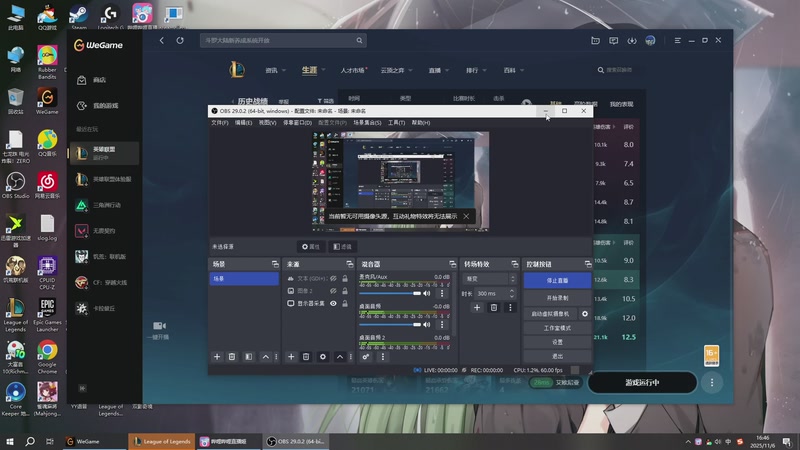This screenshot has height=450, width=800.
Task: Open 编辑(E) menu in OBS
Action: coord(243,123)
